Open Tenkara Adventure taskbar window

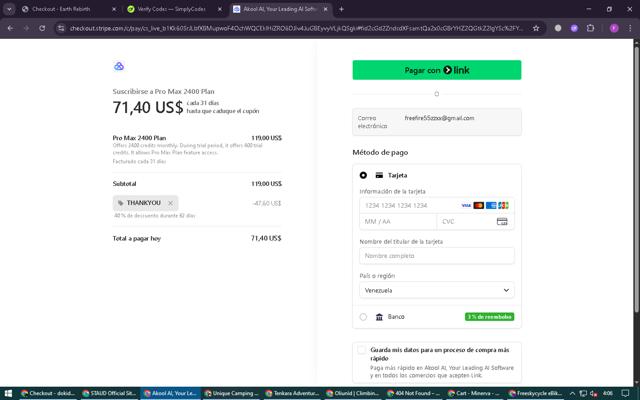pyautogui.click(x=292, y=393)
